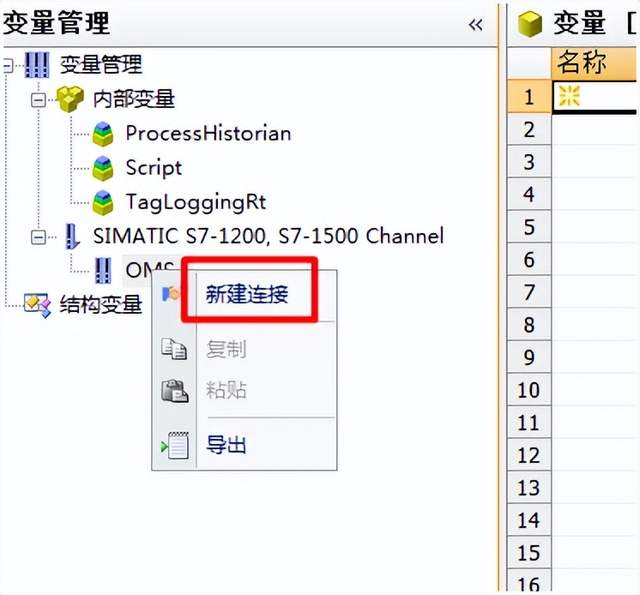The image size is (640, 595).
Task: Click the new-row star icon in row 1
Action: [569, 96]
